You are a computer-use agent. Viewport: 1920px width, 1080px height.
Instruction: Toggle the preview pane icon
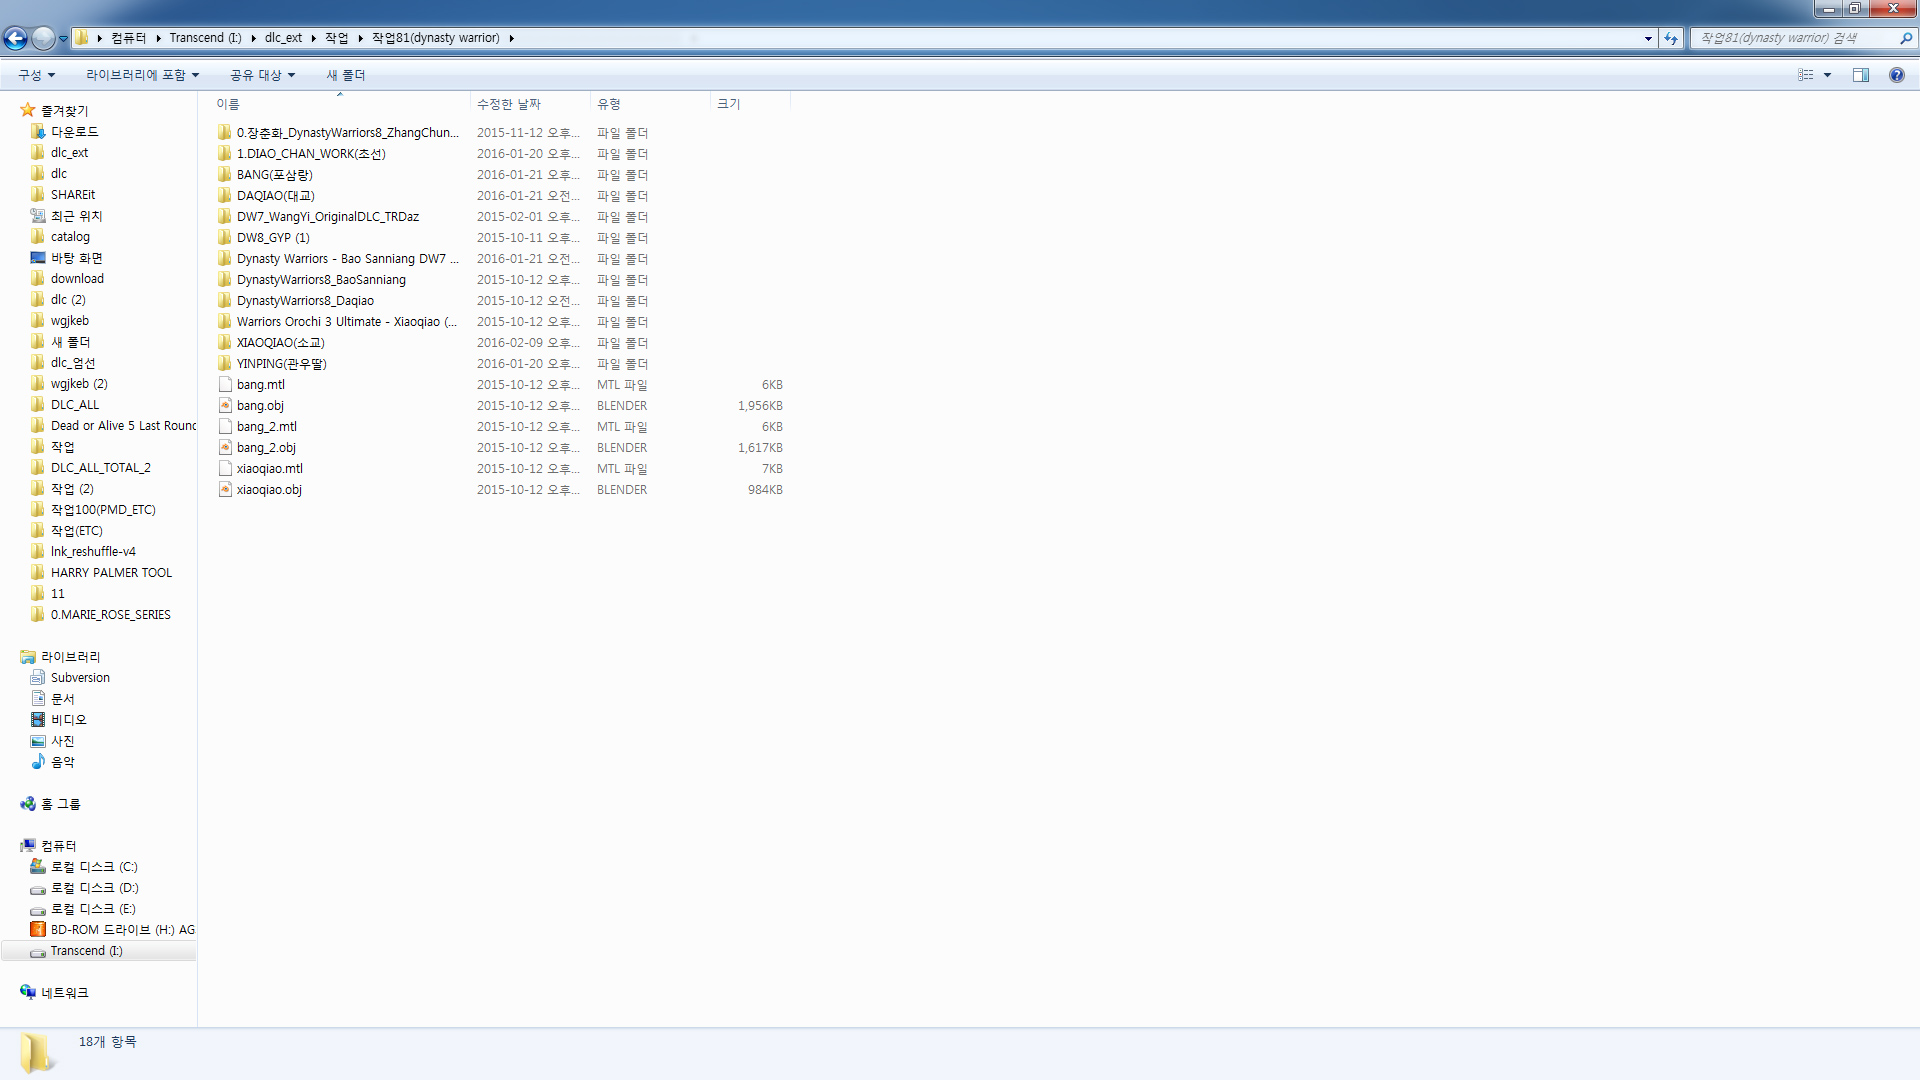tap(1860, 75)
